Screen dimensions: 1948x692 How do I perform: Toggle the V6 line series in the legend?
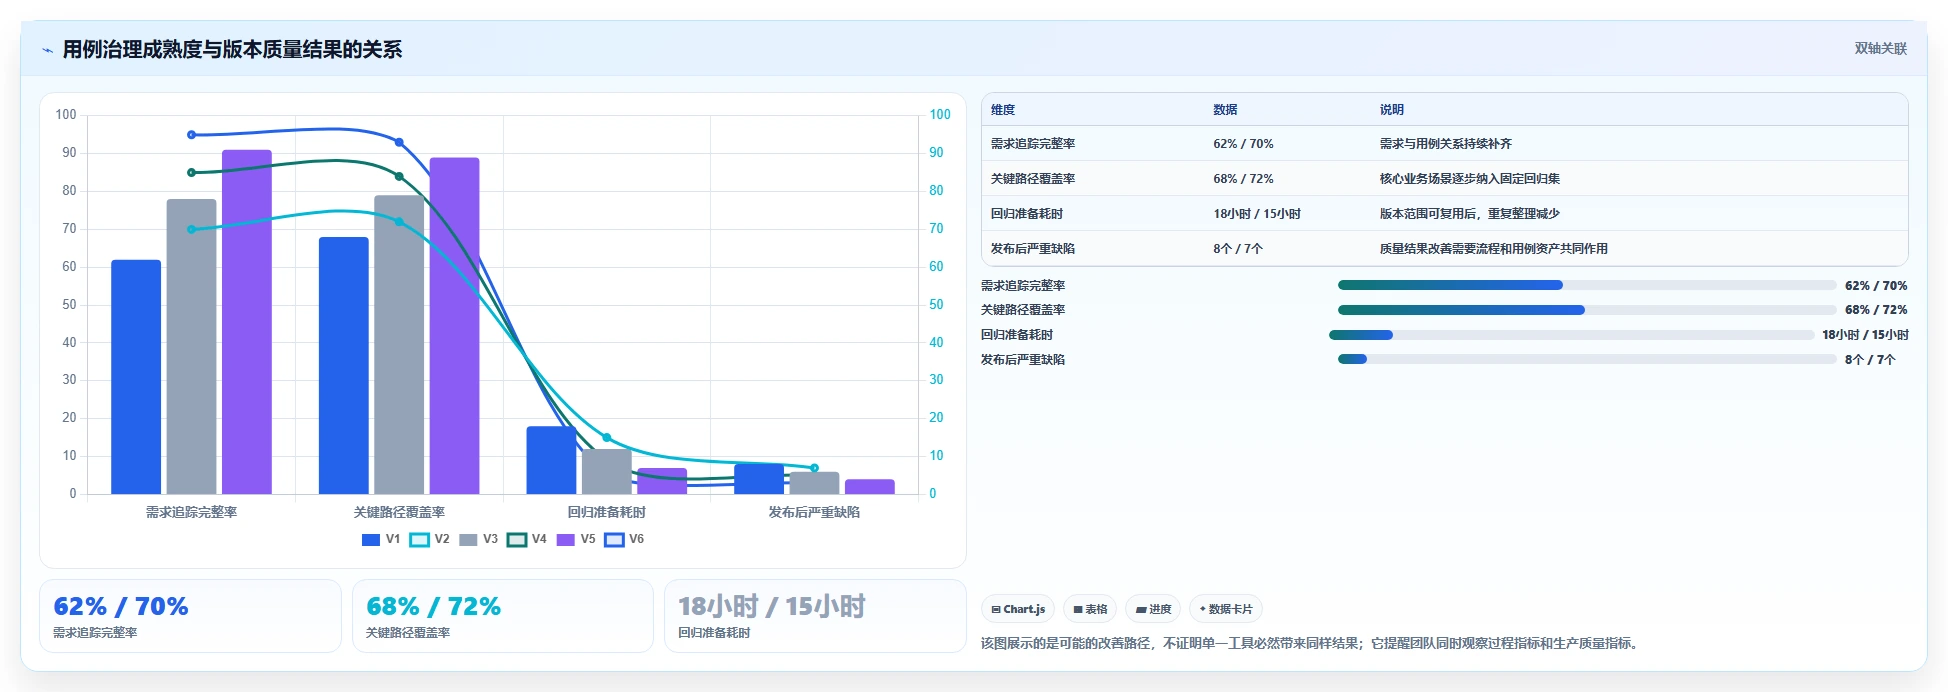[x=625, y=539]
